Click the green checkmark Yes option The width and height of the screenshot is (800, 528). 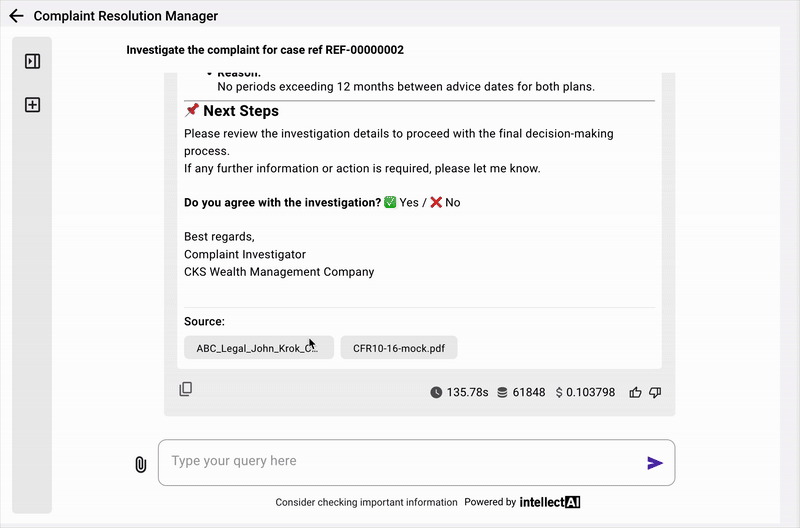[390, 202]
